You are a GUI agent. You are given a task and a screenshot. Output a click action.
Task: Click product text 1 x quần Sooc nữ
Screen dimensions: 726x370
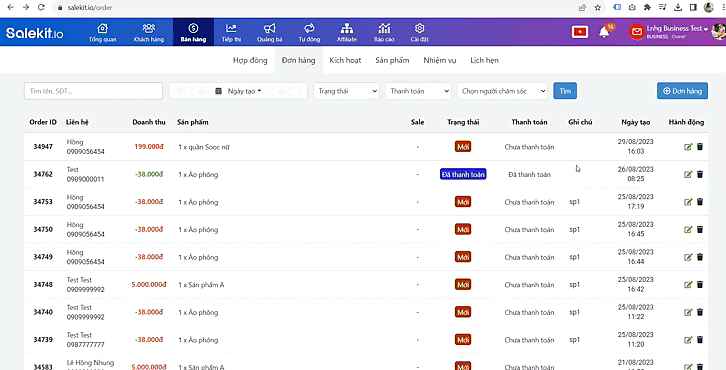[x=204, y=147]
